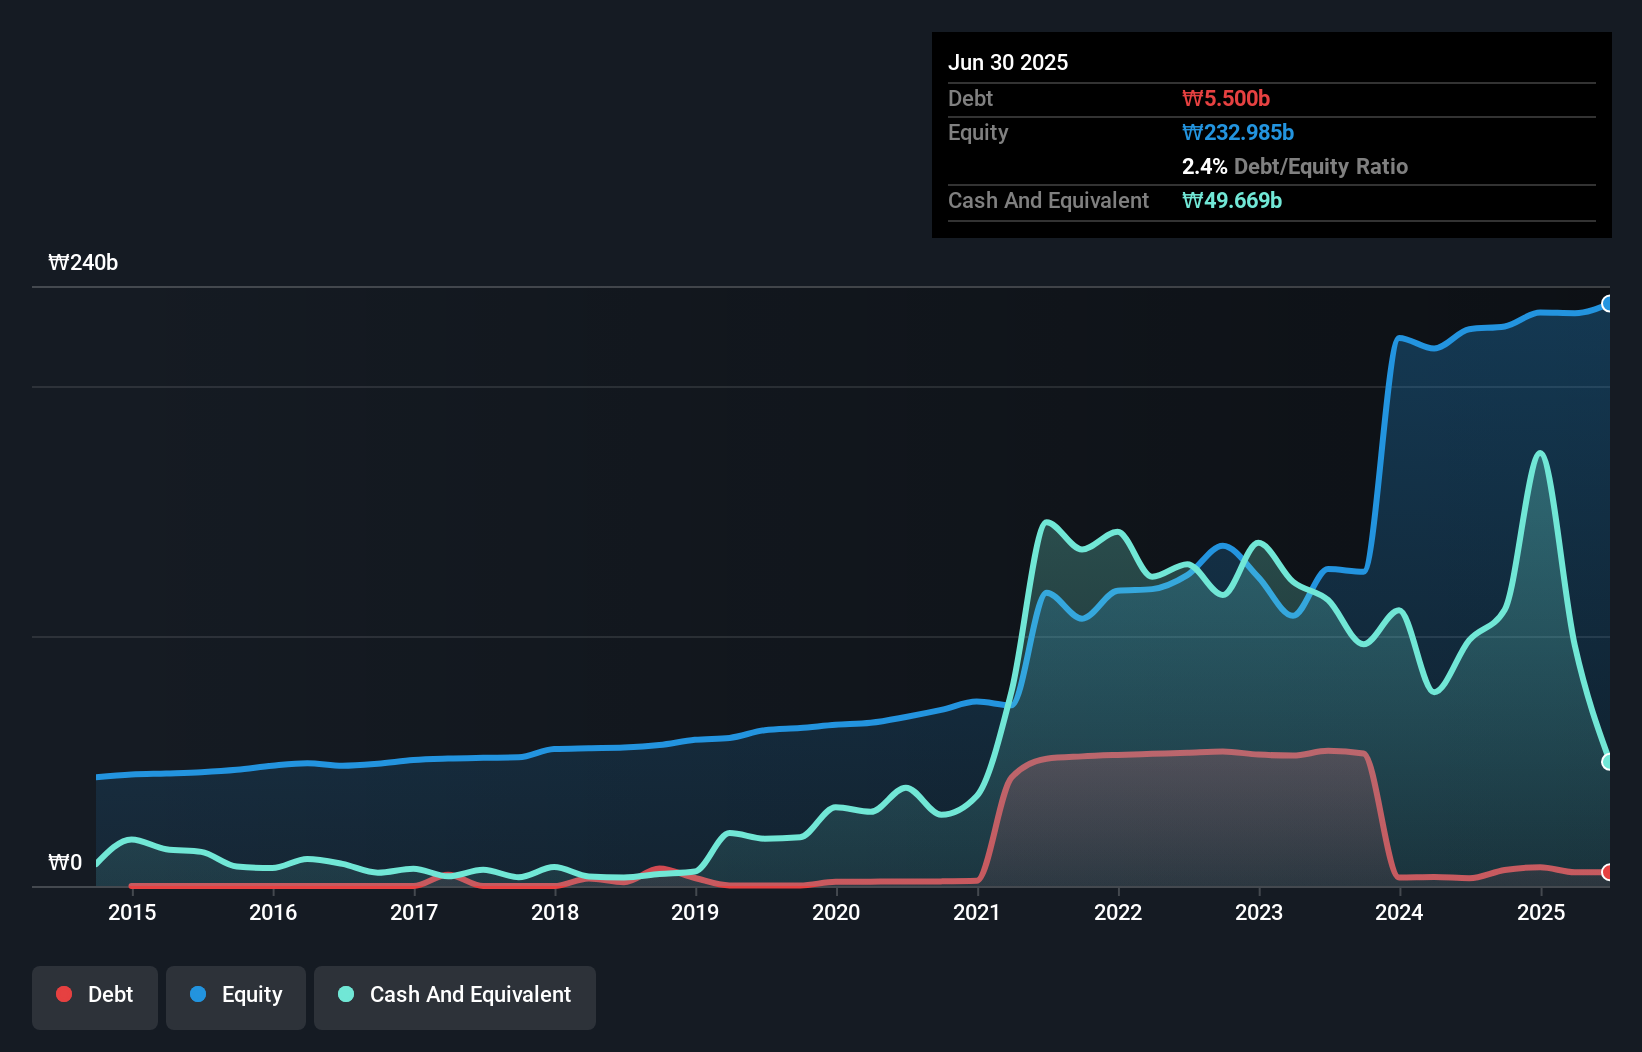Click the 2020 x-axis label

[x=836, y=912]
